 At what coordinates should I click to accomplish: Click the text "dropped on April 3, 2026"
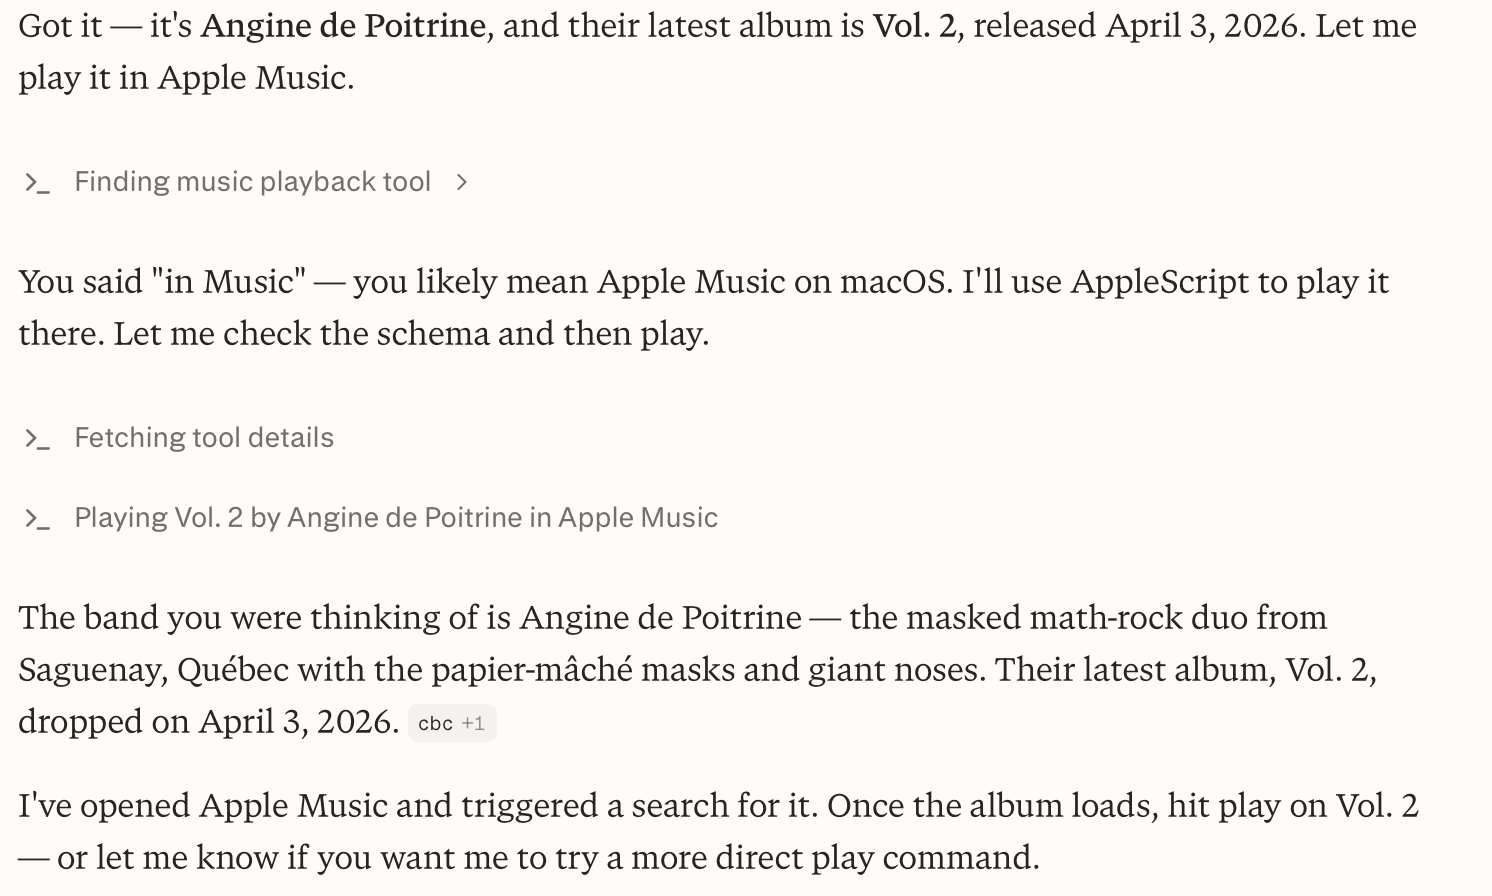(x=208, y=721)
